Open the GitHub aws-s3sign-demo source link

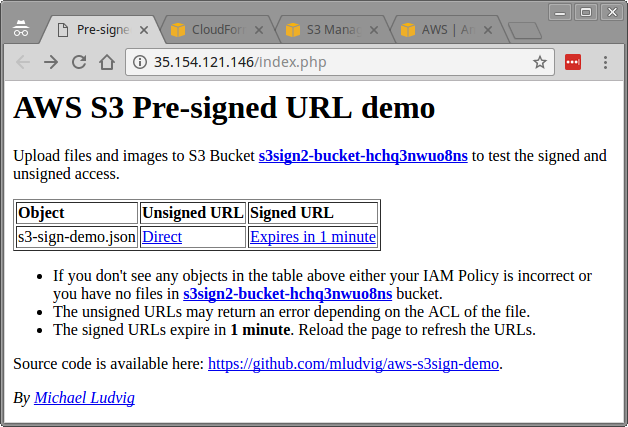(x=353, y=364)
